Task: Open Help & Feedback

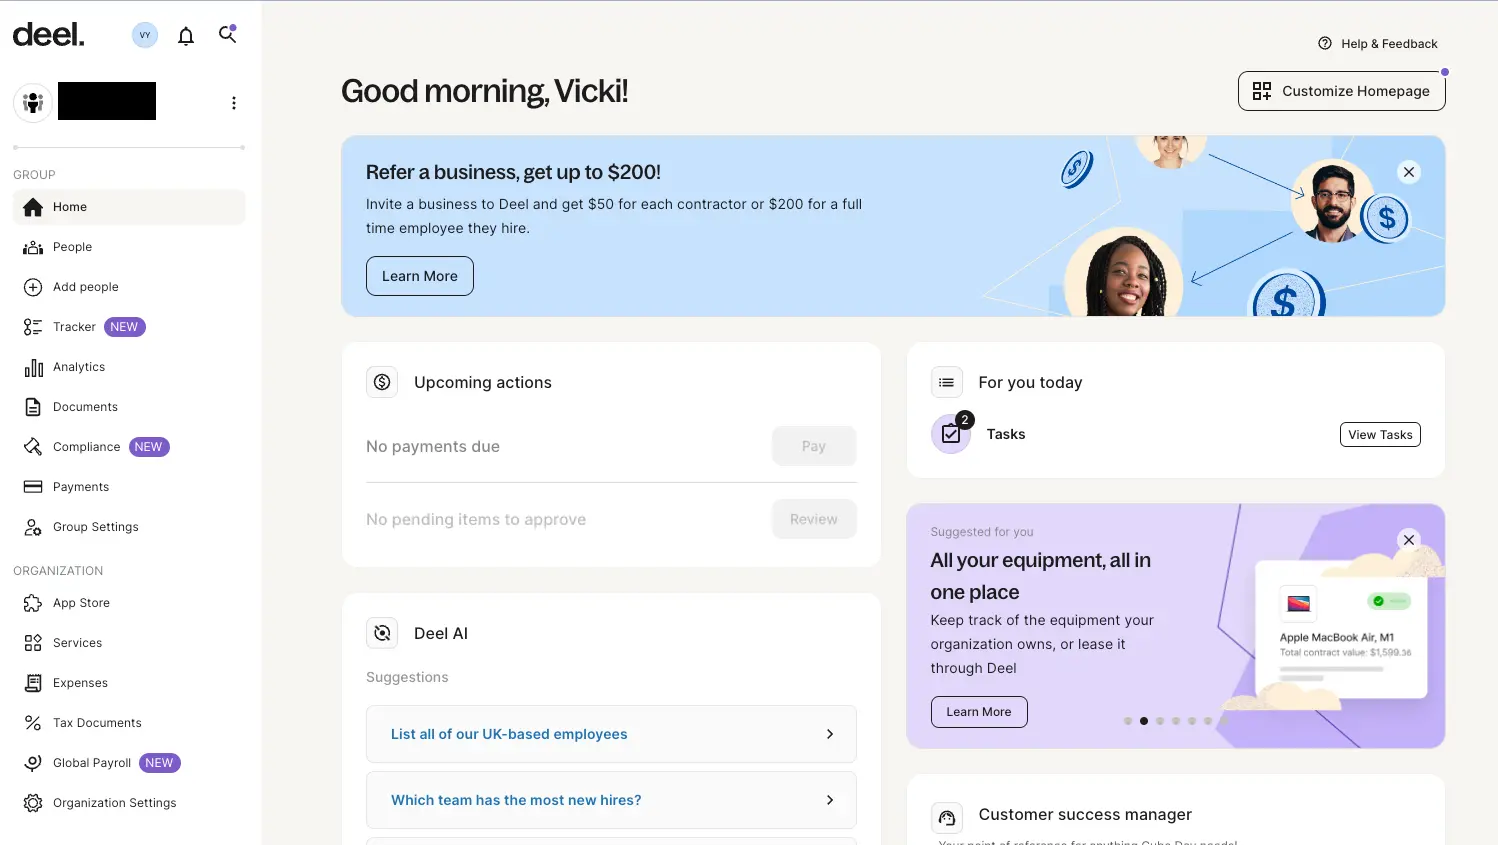Action: click(1378, 43)
